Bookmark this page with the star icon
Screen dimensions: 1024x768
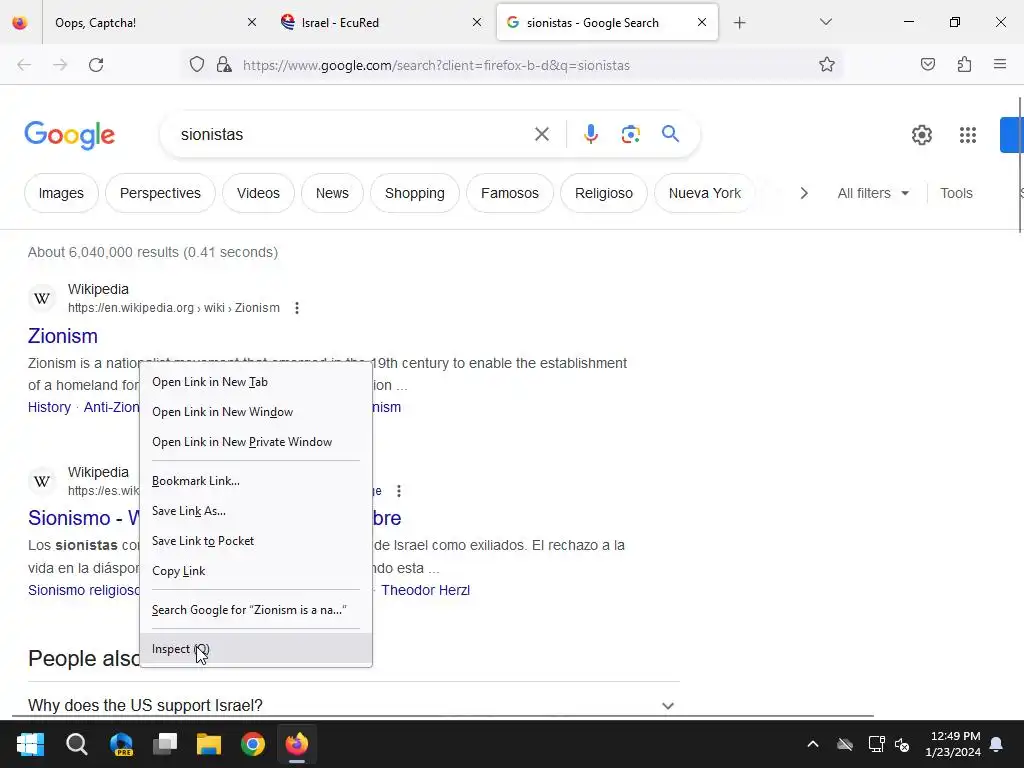point(827,65)
